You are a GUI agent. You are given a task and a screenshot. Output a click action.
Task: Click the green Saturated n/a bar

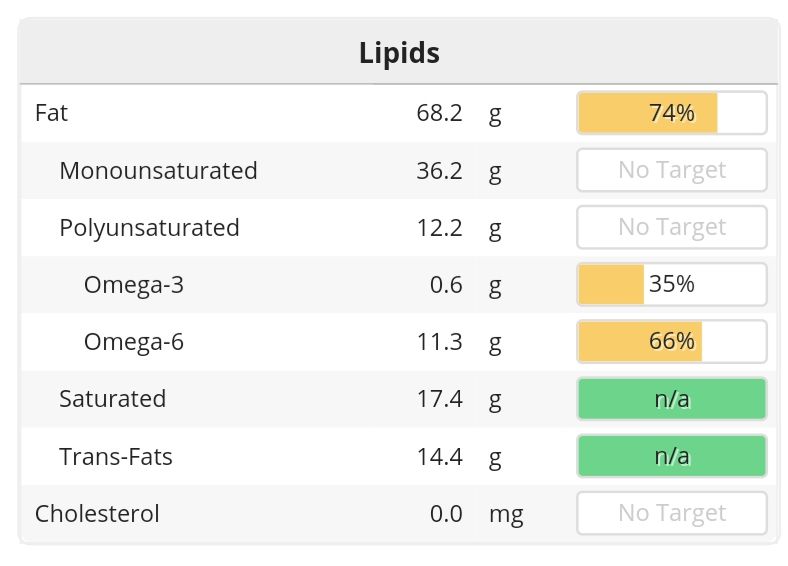click(671, 399)
